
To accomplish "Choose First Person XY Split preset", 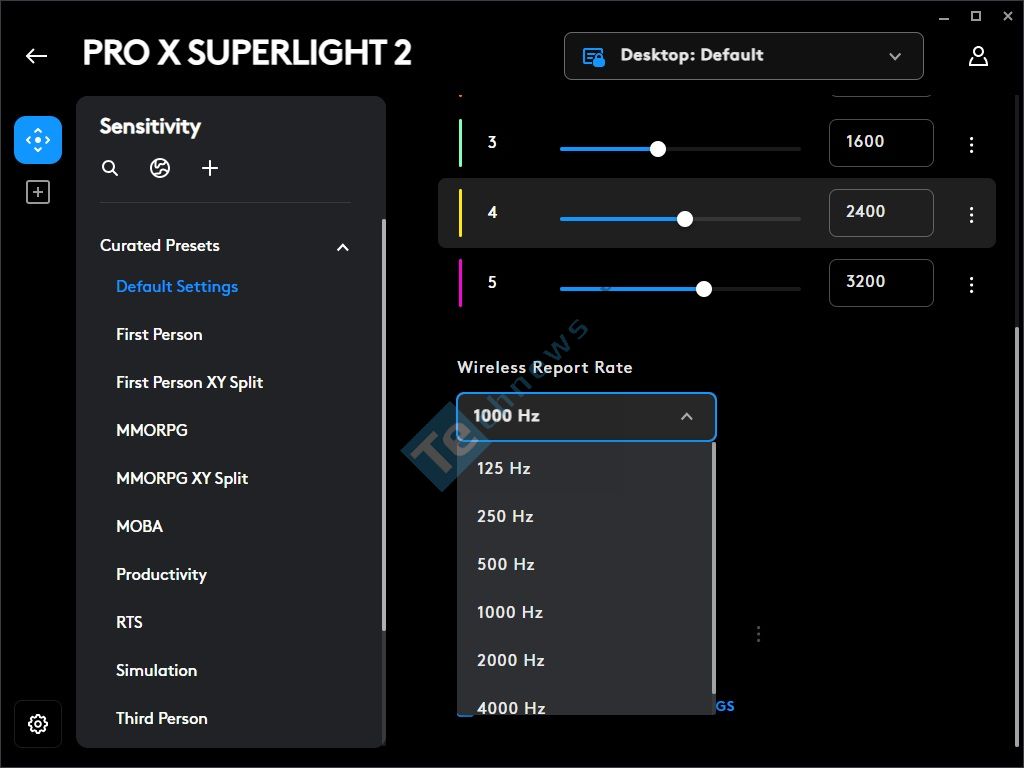I will point(189,383).
